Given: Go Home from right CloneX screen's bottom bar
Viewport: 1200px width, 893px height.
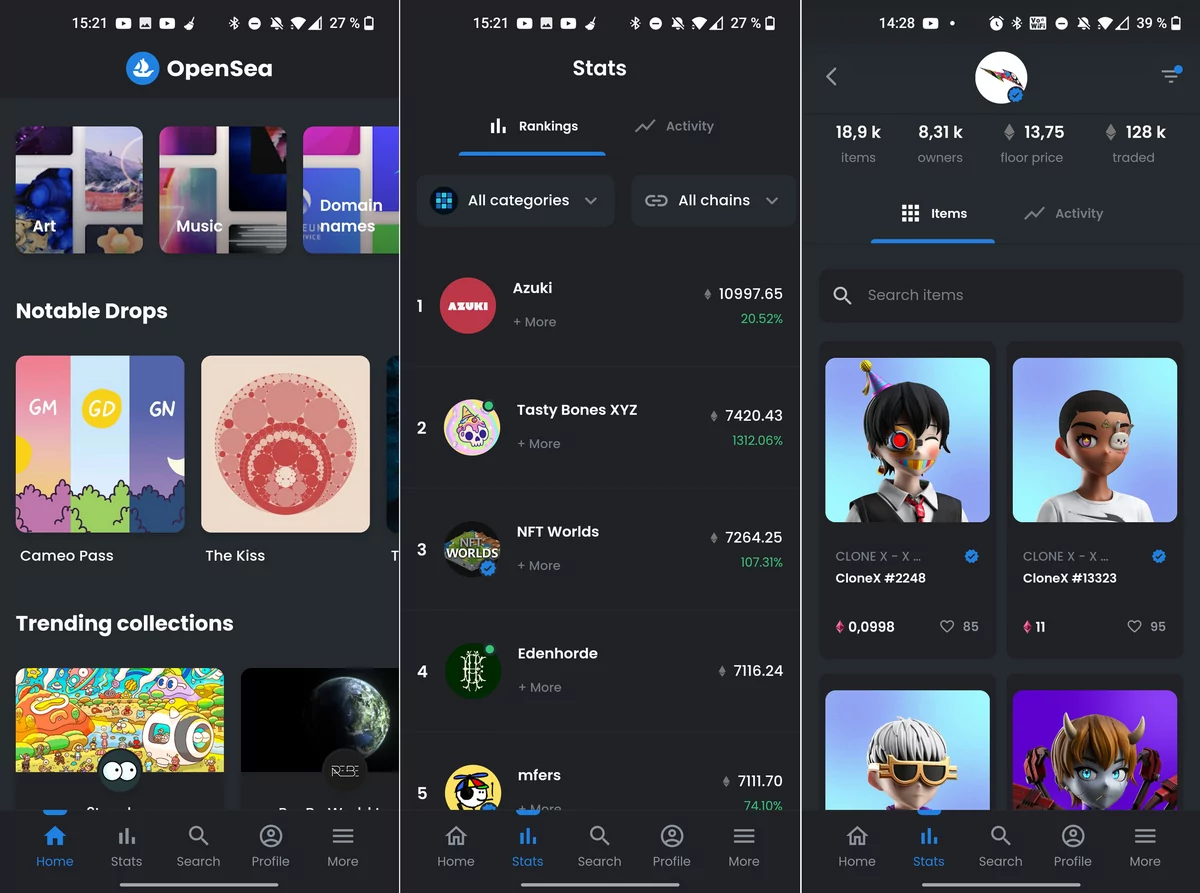Looking at the screenshot, I should [x=857, y=846].
